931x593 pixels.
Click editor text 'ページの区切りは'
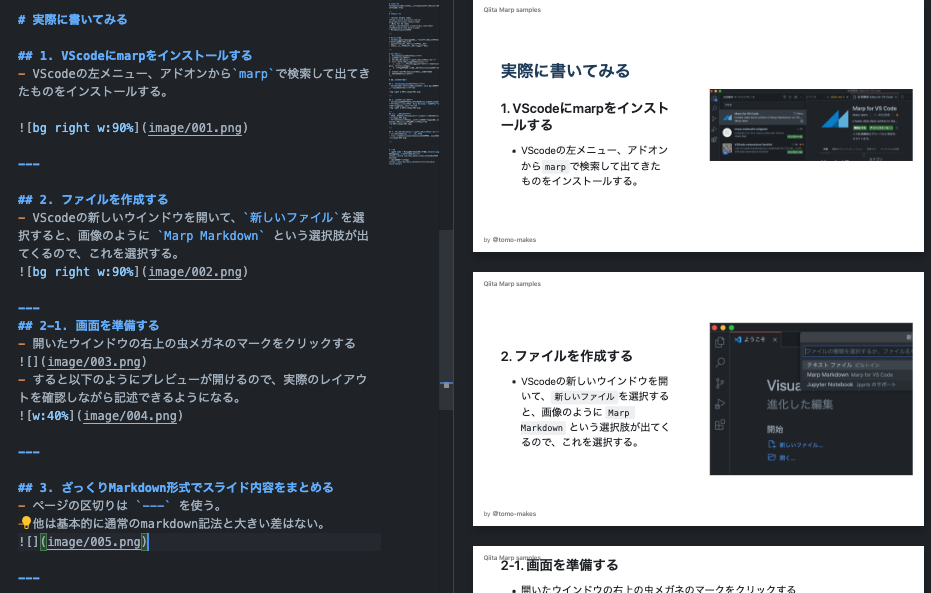[80, 505]
